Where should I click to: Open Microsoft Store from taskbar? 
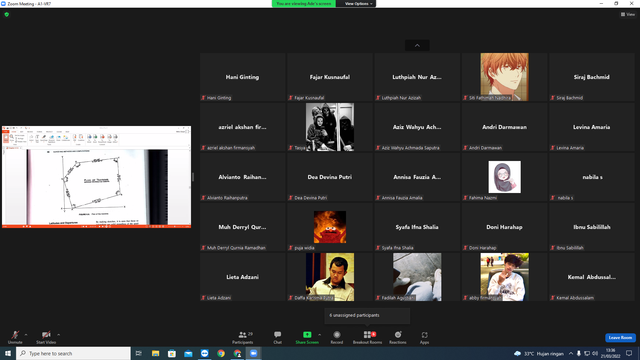pos(172,353)
